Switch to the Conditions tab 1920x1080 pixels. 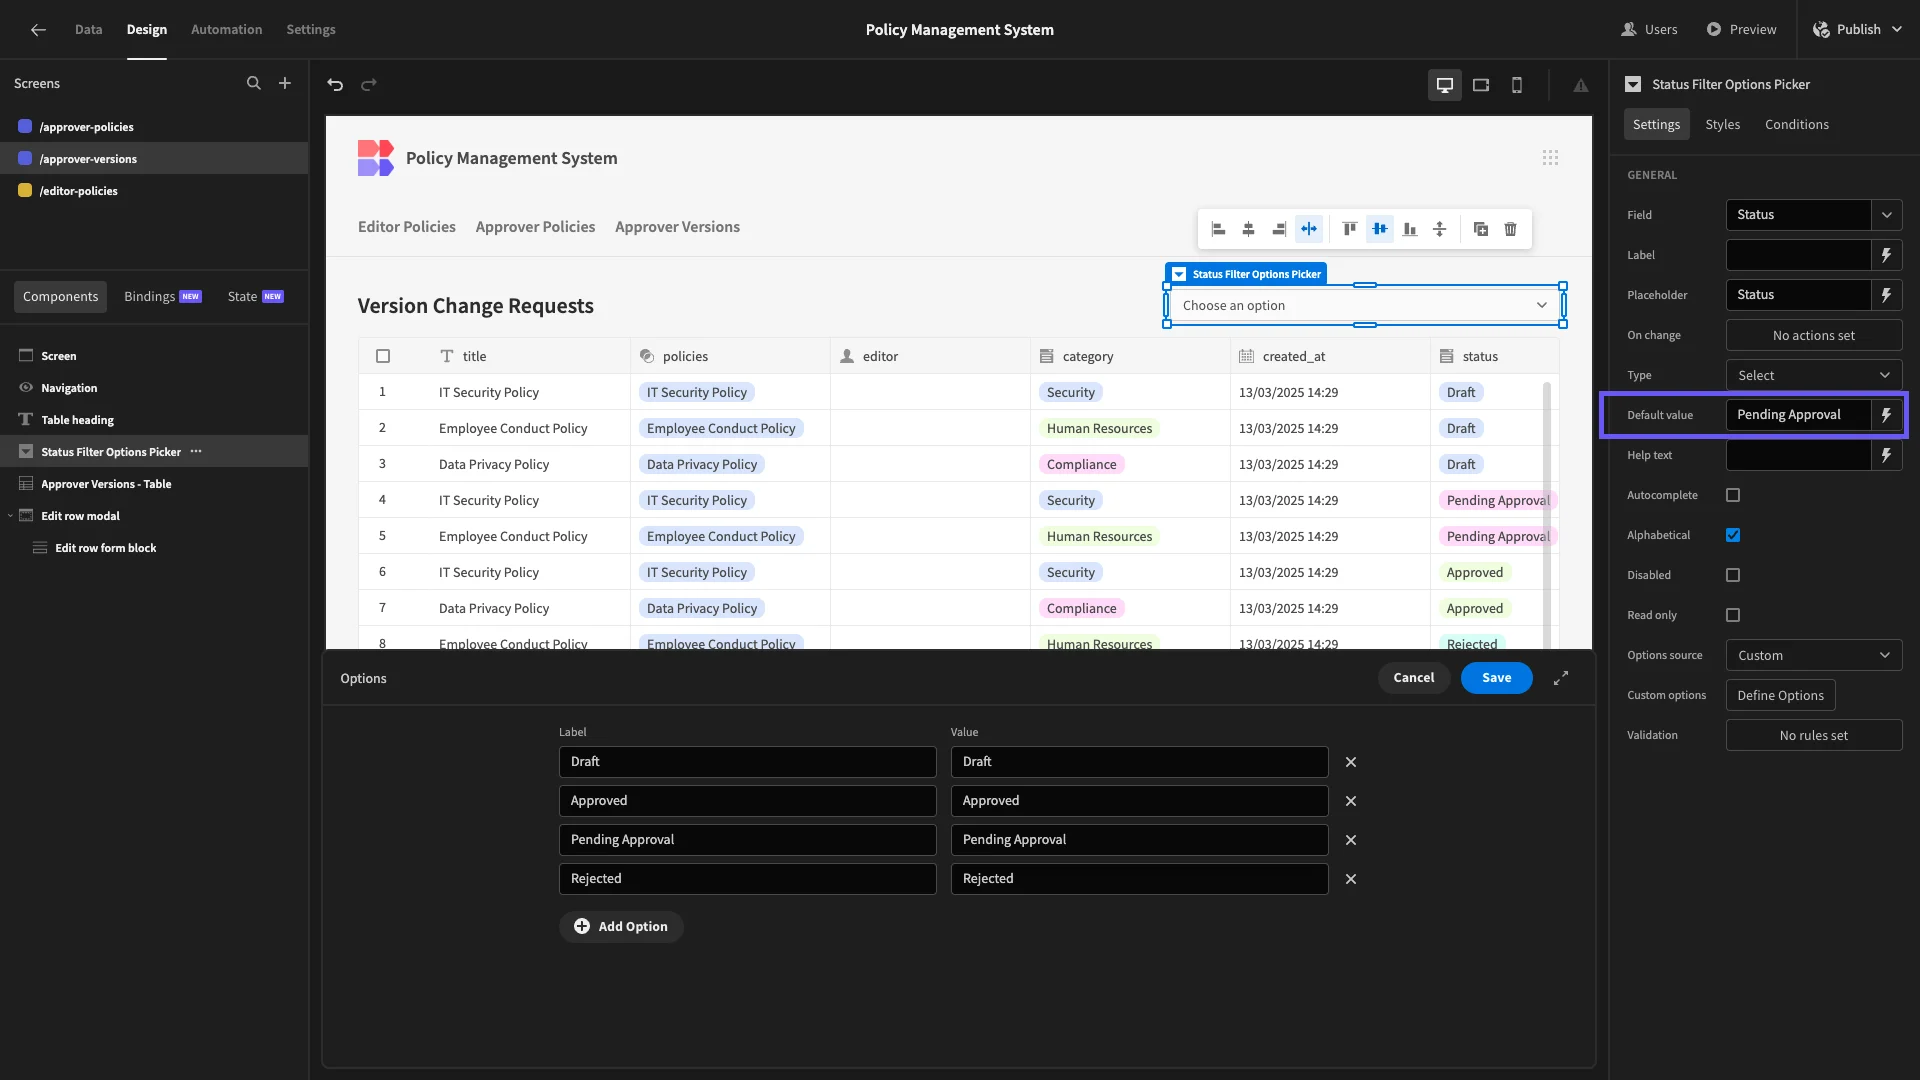pyautogui.click(x=1796, y=124)
